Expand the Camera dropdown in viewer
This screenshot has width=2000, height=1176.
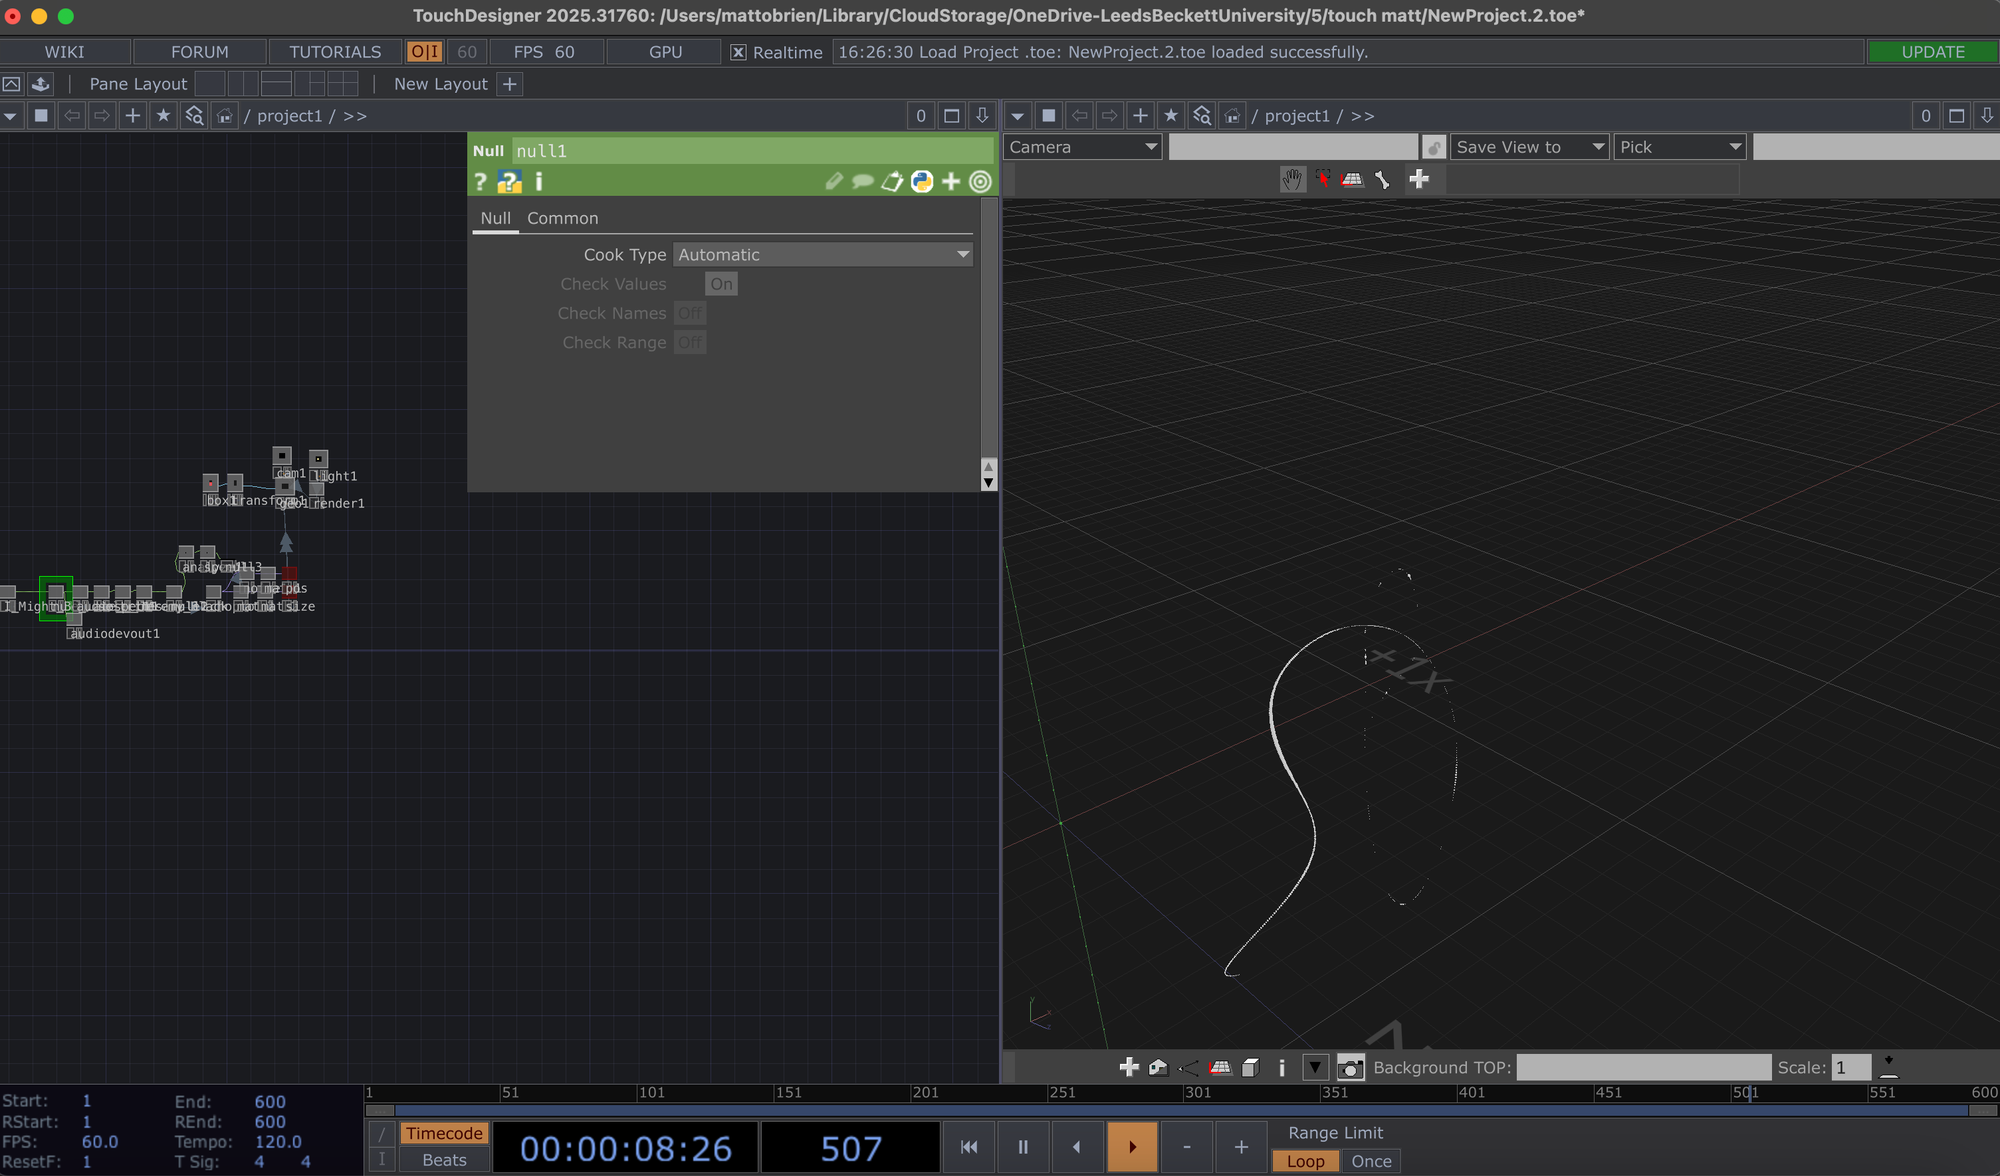1082,147
